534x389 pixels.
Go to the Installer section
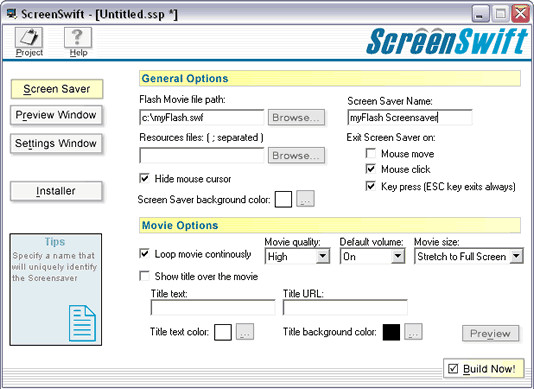point(56,191)
